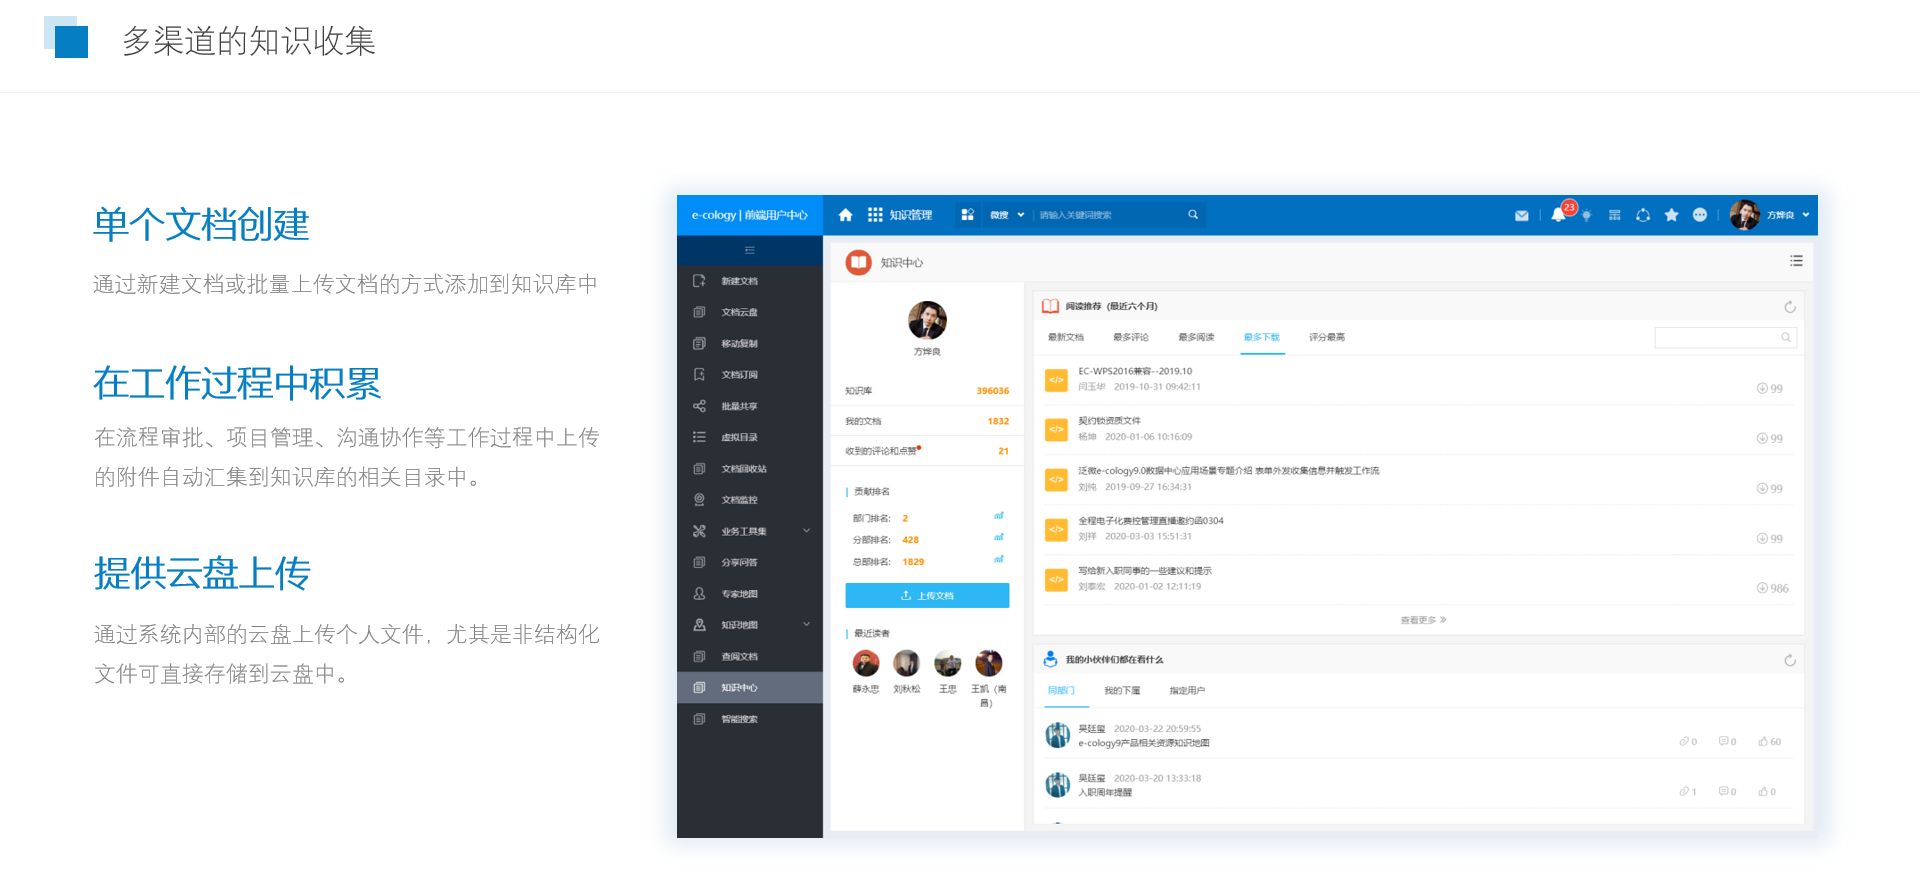Viewport: 1920px width, 874px height.
Task: Click the search magnifier in top bar
Action: (1193, 215)
